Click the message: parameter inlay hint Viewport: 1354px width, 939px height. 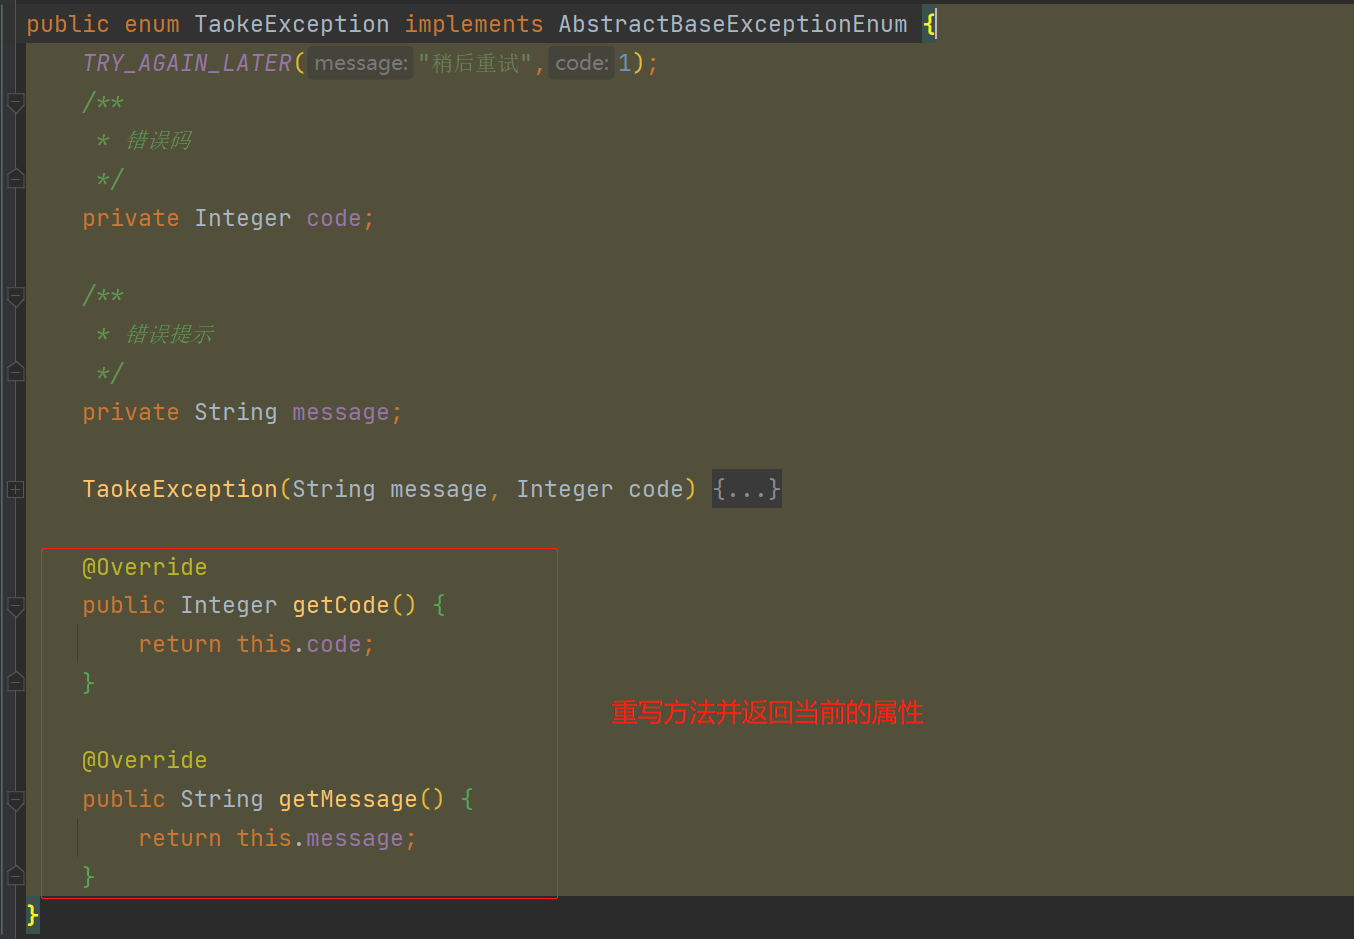(360, 63)
